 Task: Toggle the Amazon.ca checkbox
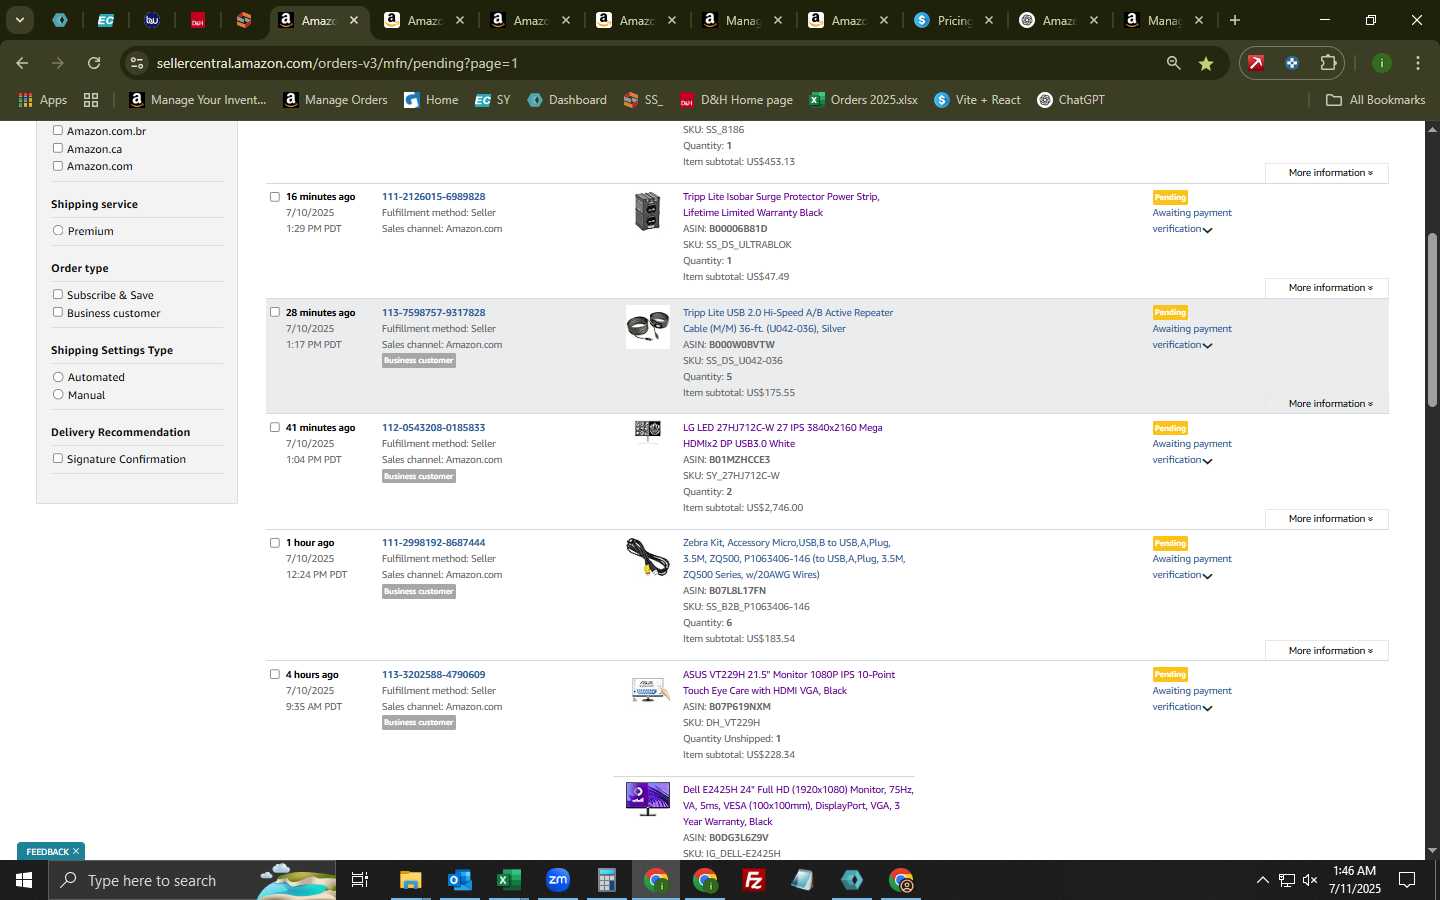(58, 148)
